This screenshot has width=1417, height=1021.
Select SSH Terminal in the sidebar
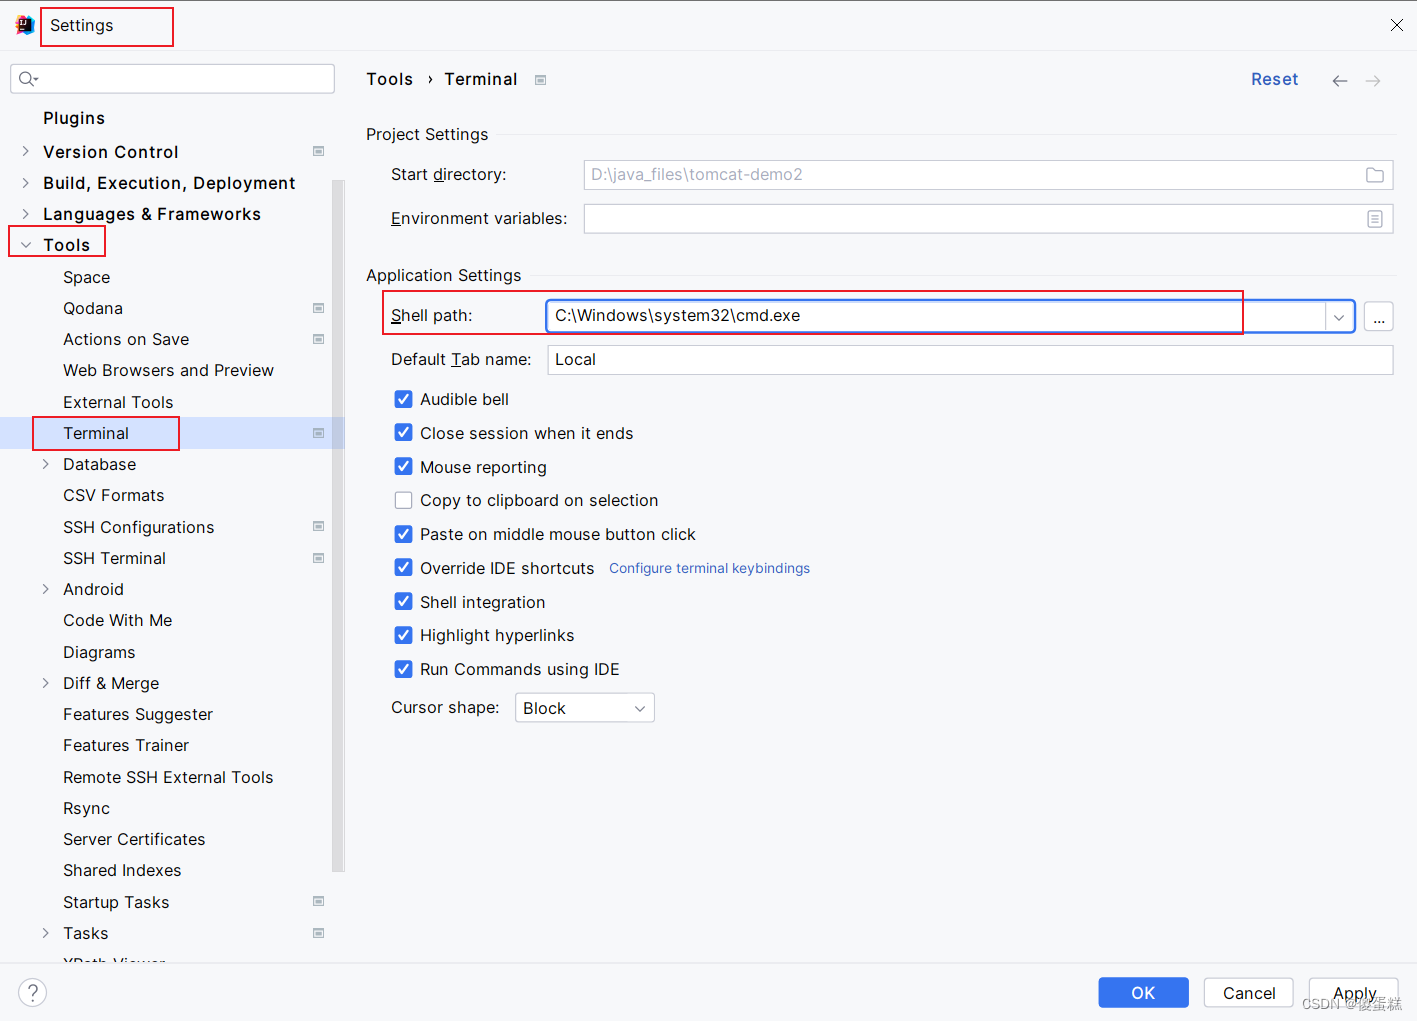114,558
